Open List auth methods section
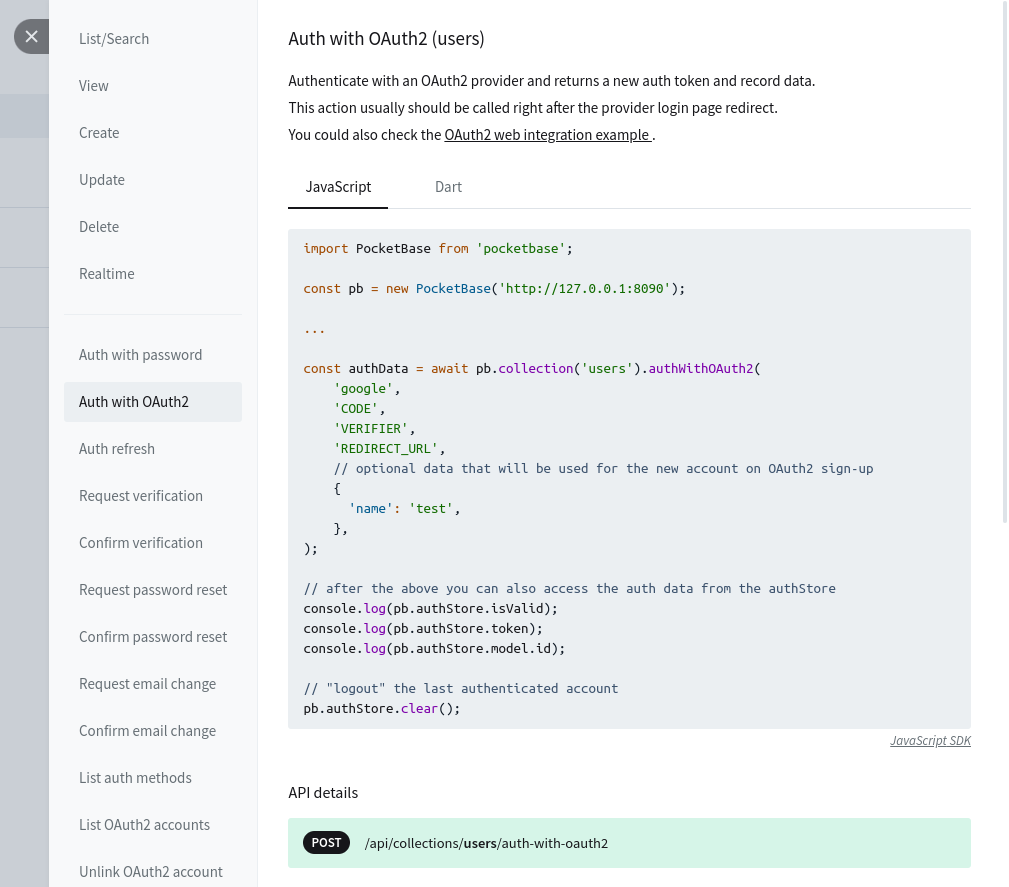Image resolution: width=1009 pixels, height=887 pixels. tap(135, 778)
